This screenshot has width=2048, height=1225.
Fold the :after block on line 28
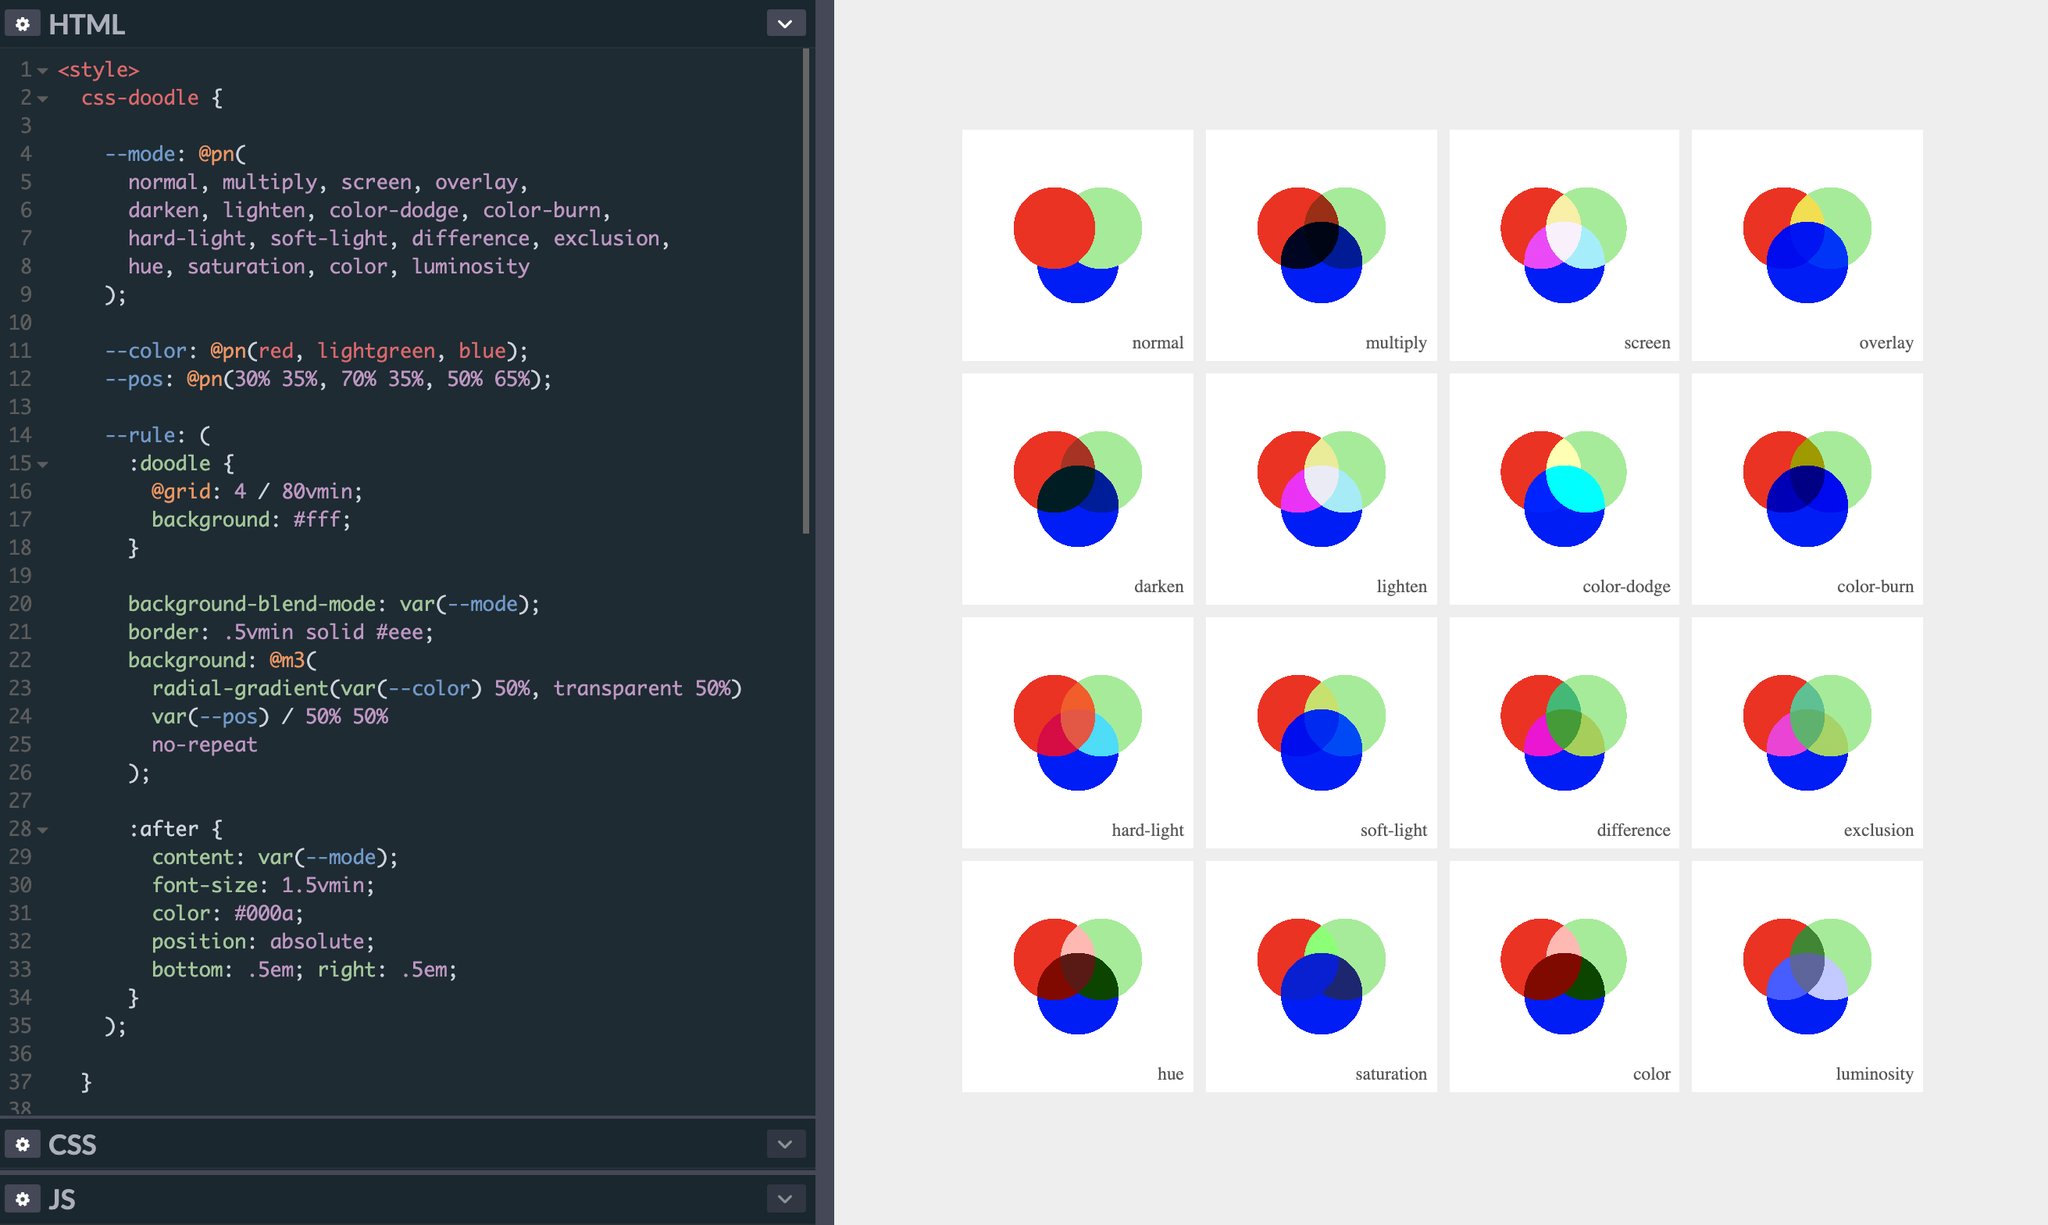(43, 830)
